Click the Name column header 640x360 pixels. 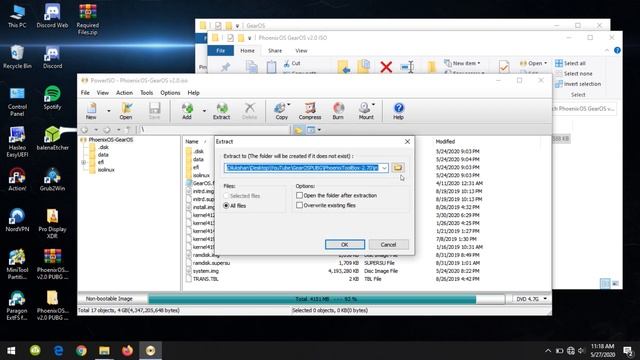(192, 142)
